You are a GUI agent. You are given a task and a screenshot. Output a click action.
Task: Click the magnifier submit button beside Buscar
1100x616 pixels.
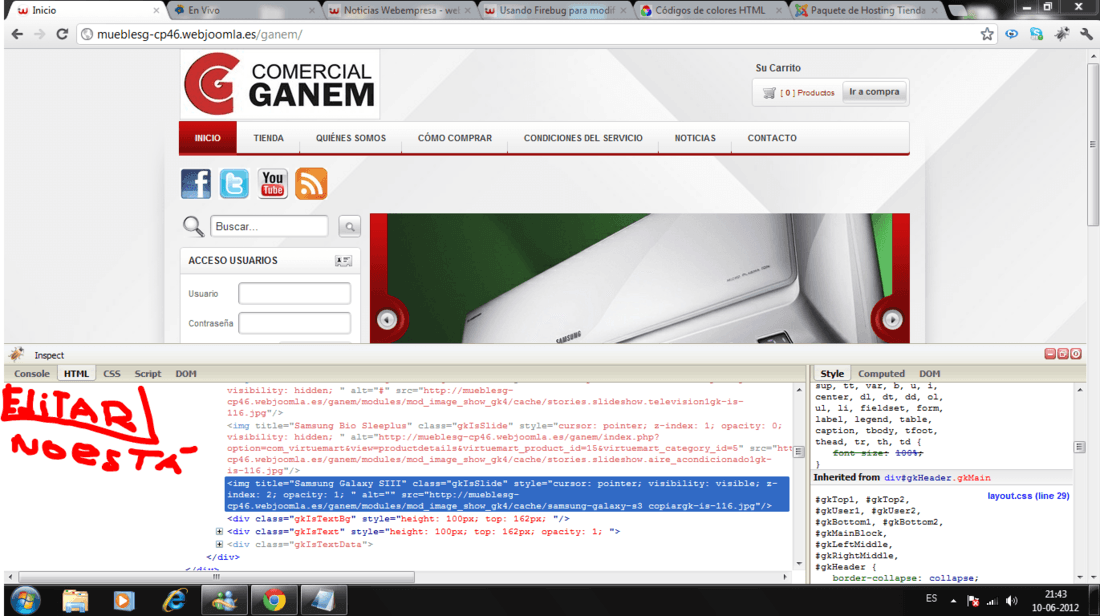[x=349, y=227]
